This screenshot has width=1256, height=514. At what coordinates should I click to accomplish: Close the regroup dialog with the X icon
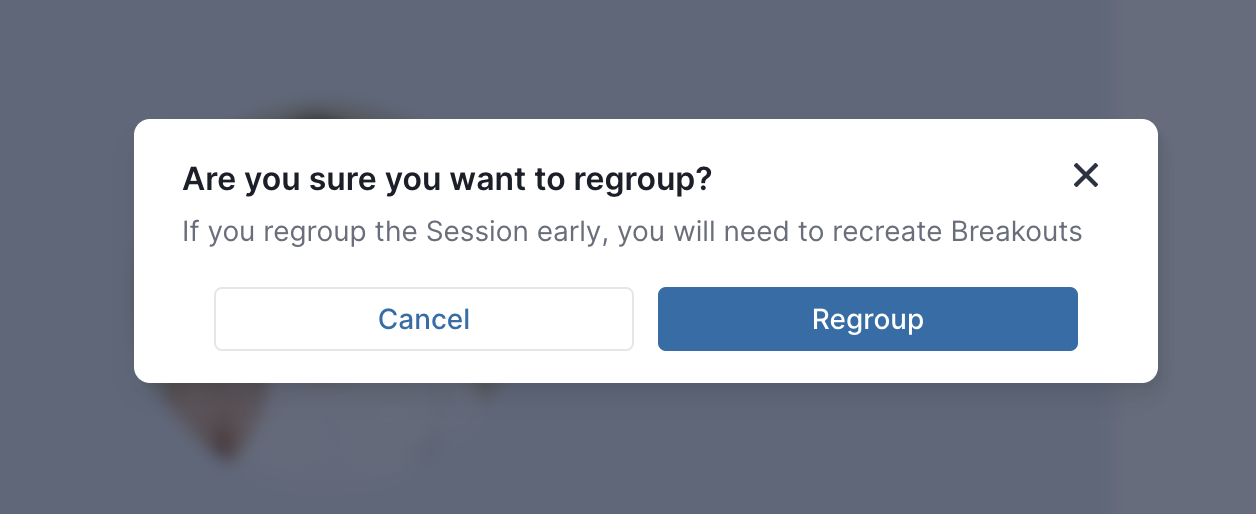pyautogui.click(x=1086, y=176)
